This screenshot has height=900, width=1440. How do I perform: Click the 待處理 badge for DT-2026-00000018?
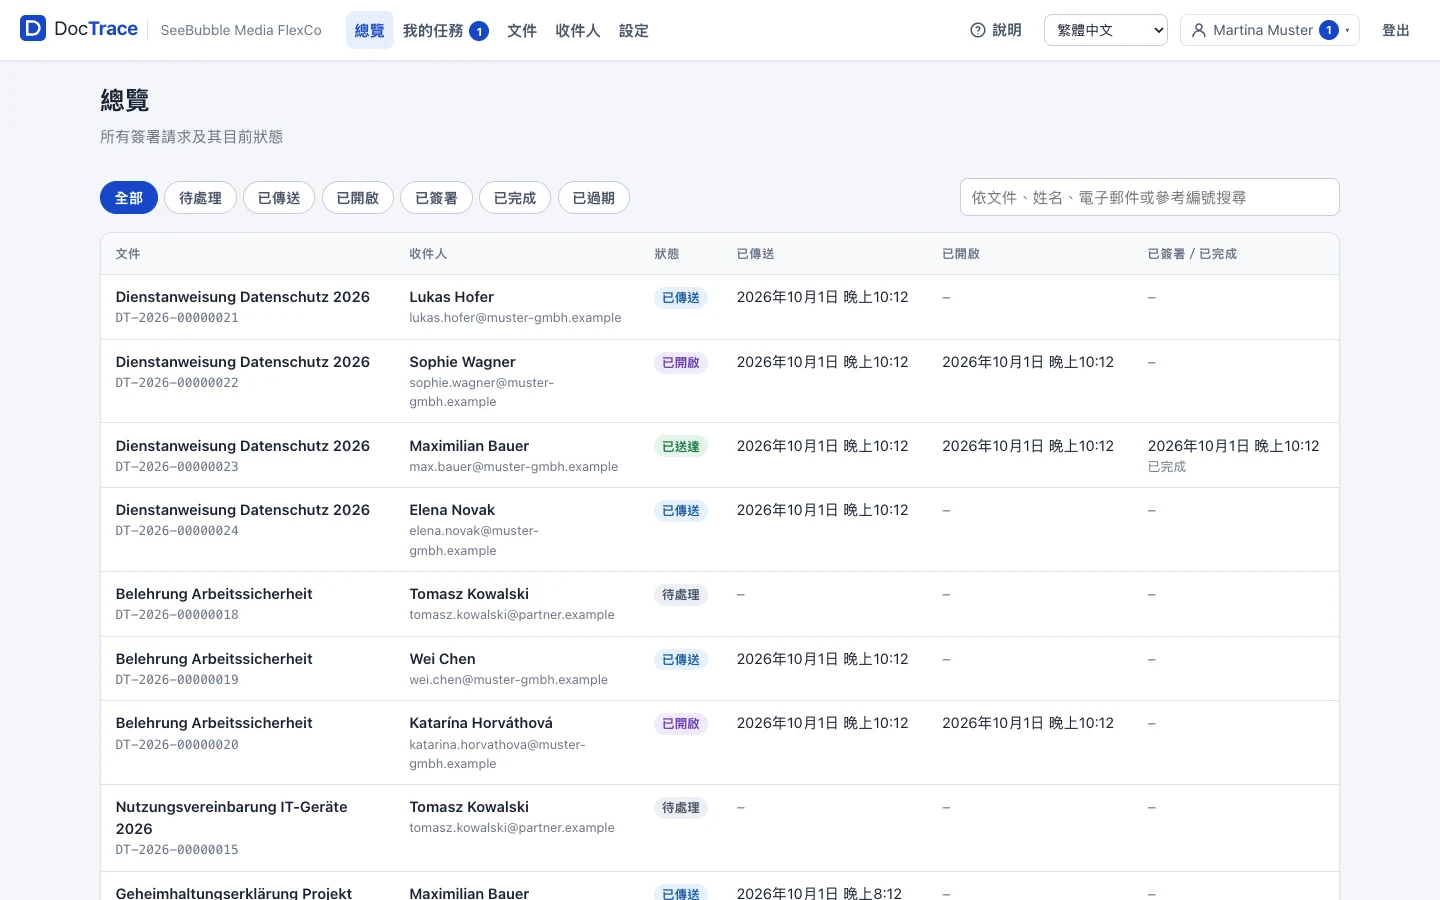[681, 595]
